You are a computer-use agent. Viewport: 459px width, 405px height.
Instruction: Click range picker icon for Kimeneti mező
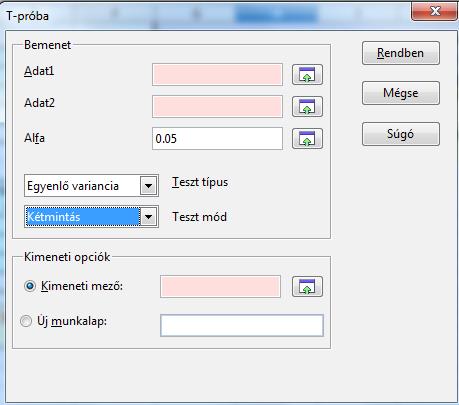pyautogui.click(x=307, y=286)
